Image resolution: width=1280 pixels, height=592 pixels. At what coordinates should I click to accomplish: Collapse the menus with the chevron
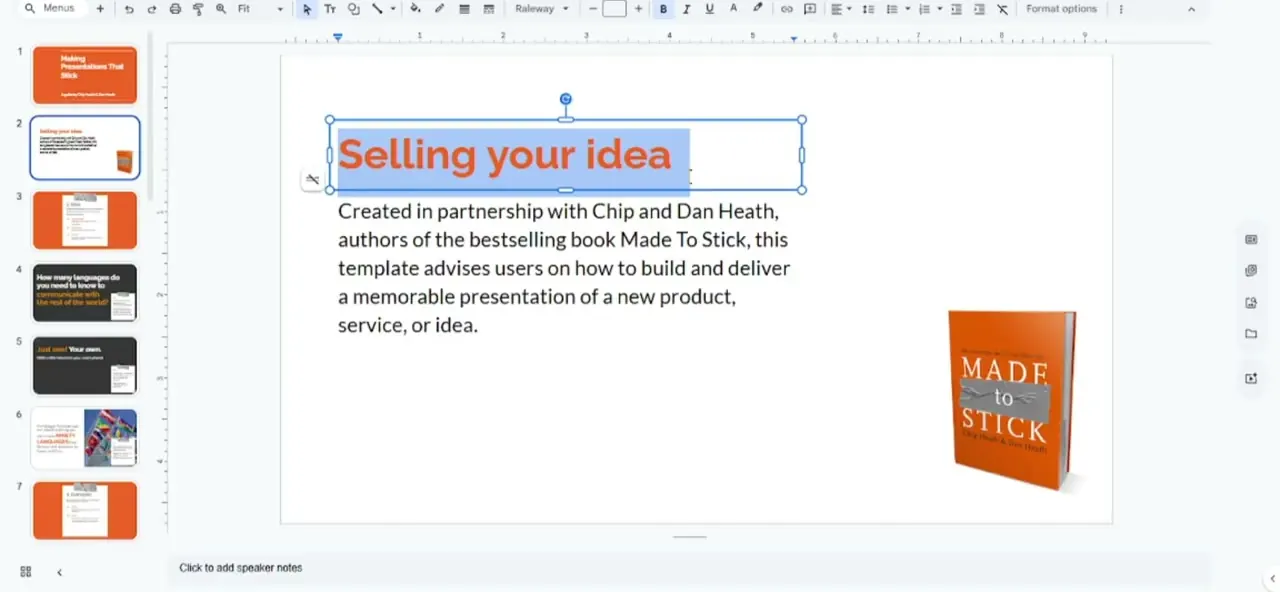point(1191,9)
